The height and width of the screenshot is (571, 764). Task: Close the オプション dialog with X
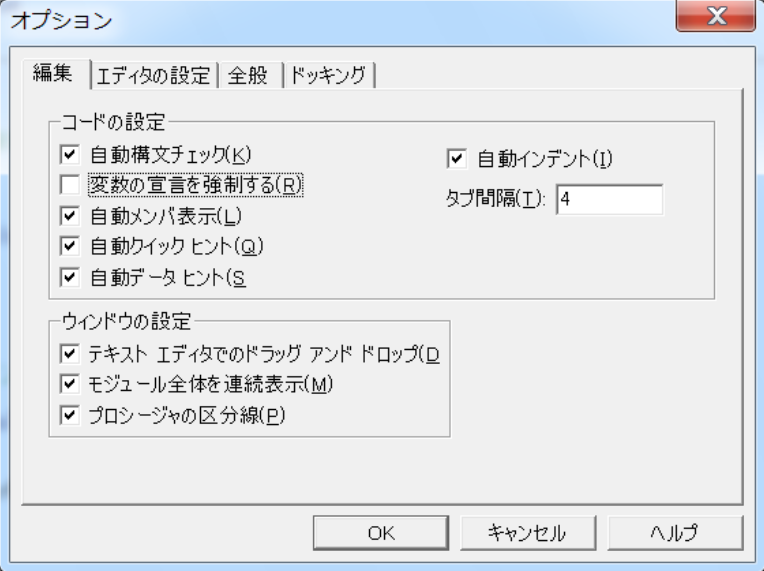click(715, 17)
